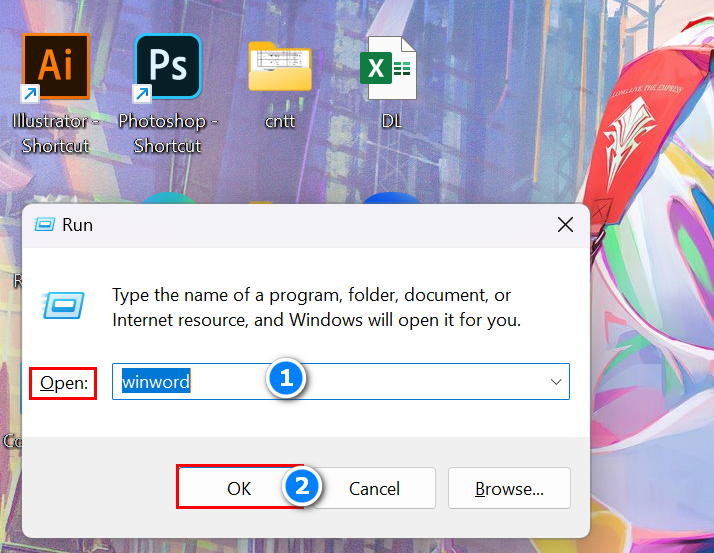Expand the Open combo box dropdown arrow

click(x=555, y=382)
